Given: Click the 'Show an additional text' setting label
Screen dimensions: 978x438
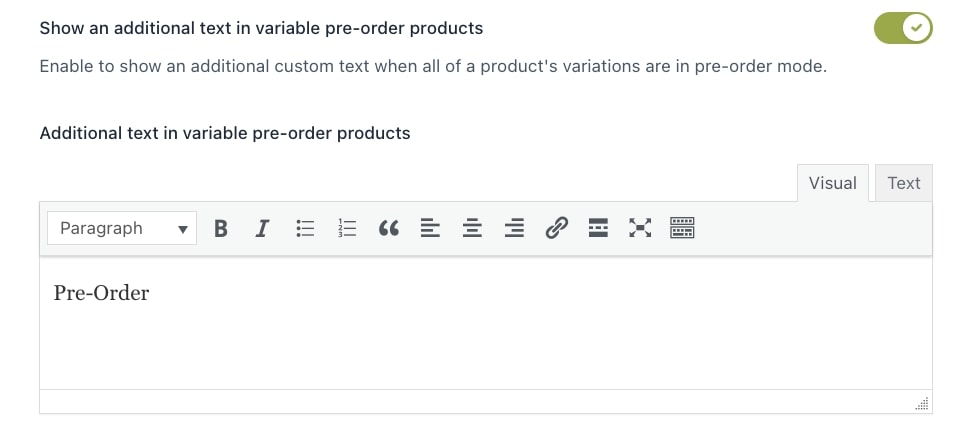Looking at the screenshot, I should pos(261,29).
